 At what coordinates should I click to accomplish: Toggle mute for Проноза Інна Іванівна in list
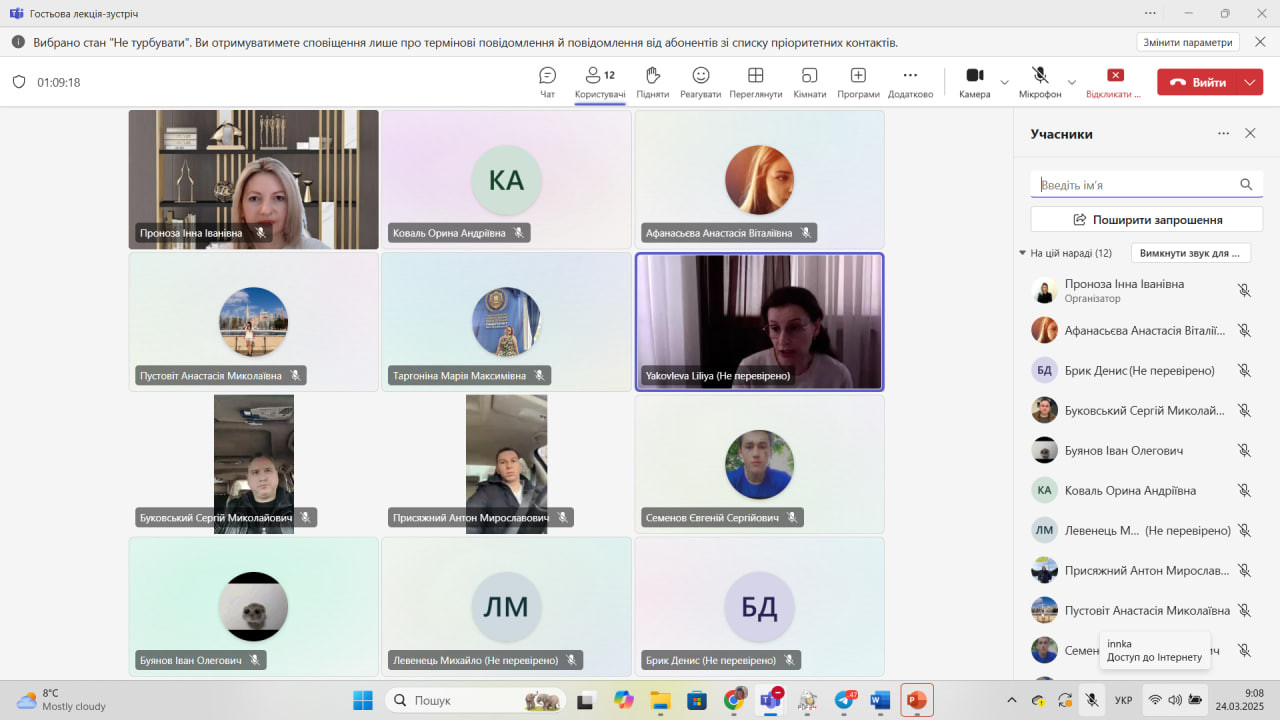point(1244,290)
